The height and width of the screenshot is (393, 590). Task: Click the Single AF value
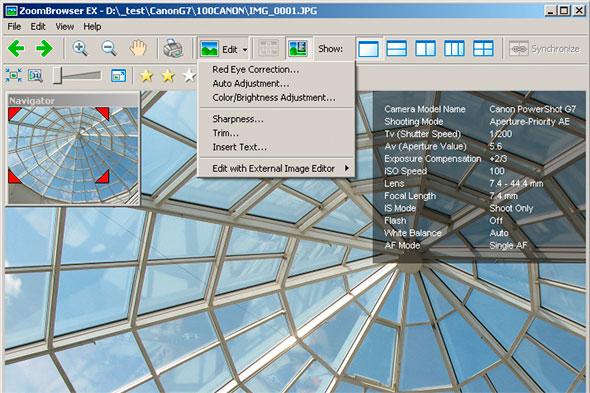[x=508, y=245]
